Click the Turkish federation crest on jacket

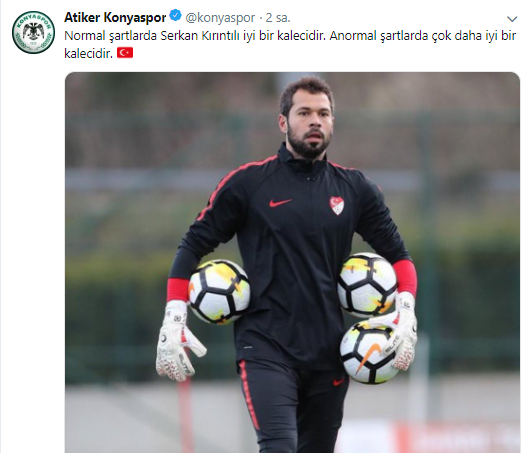click(336, 205)
